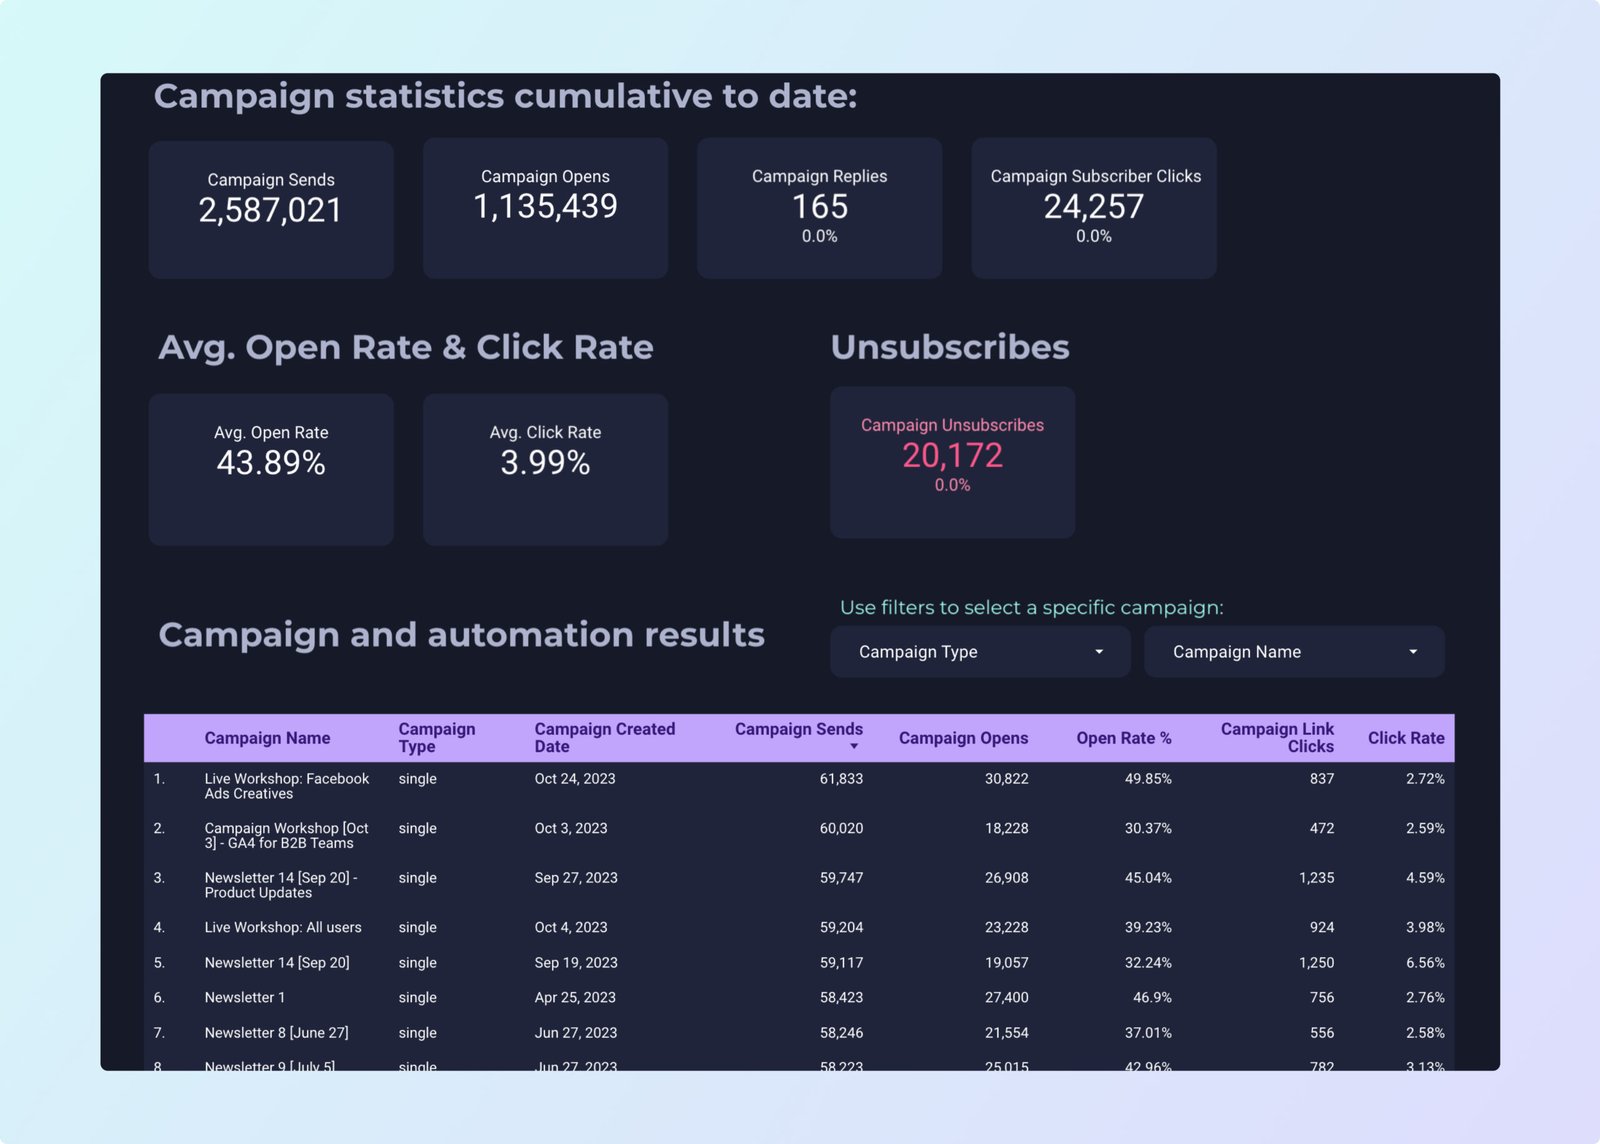
Task: Sort by Campaign Opens column header
Action: (x=962, y=738)
